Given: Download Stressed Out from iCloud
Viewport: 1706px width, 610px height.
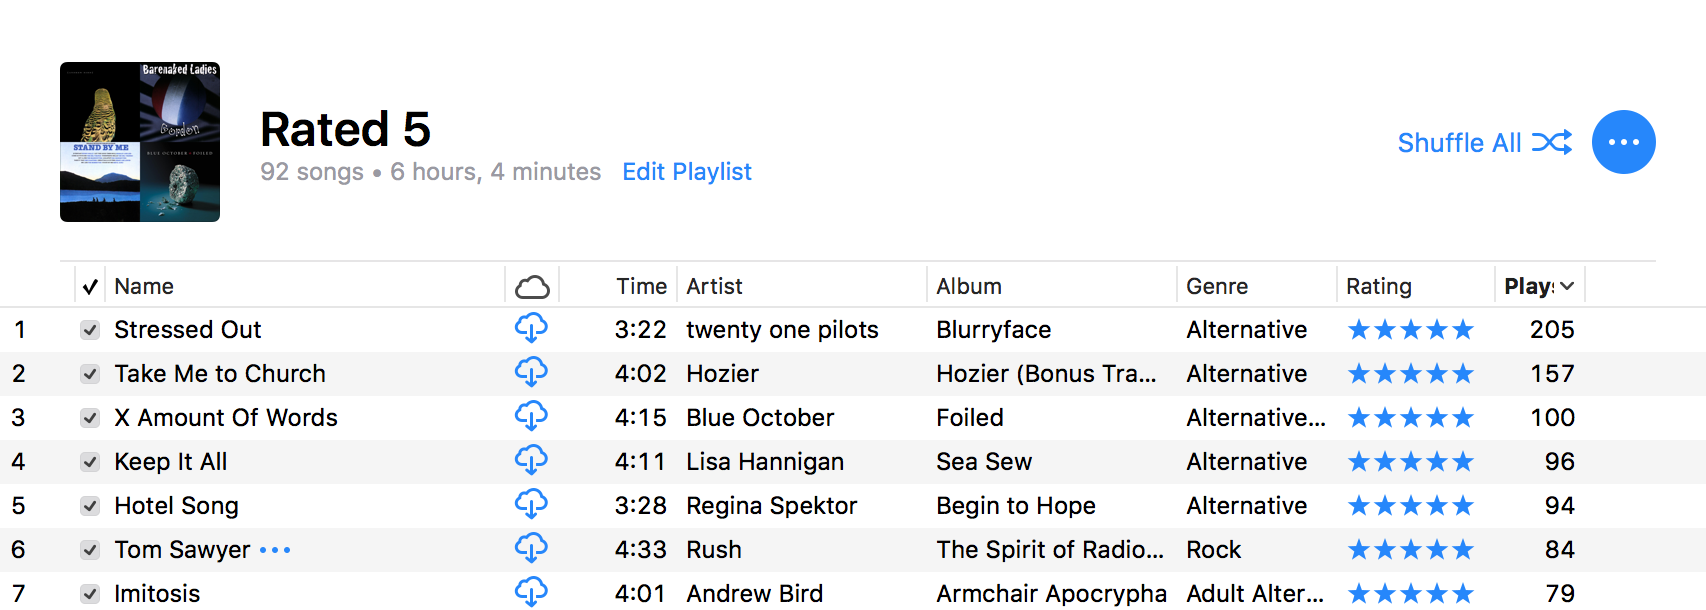Looking at the screenshot, I should 531,328.
